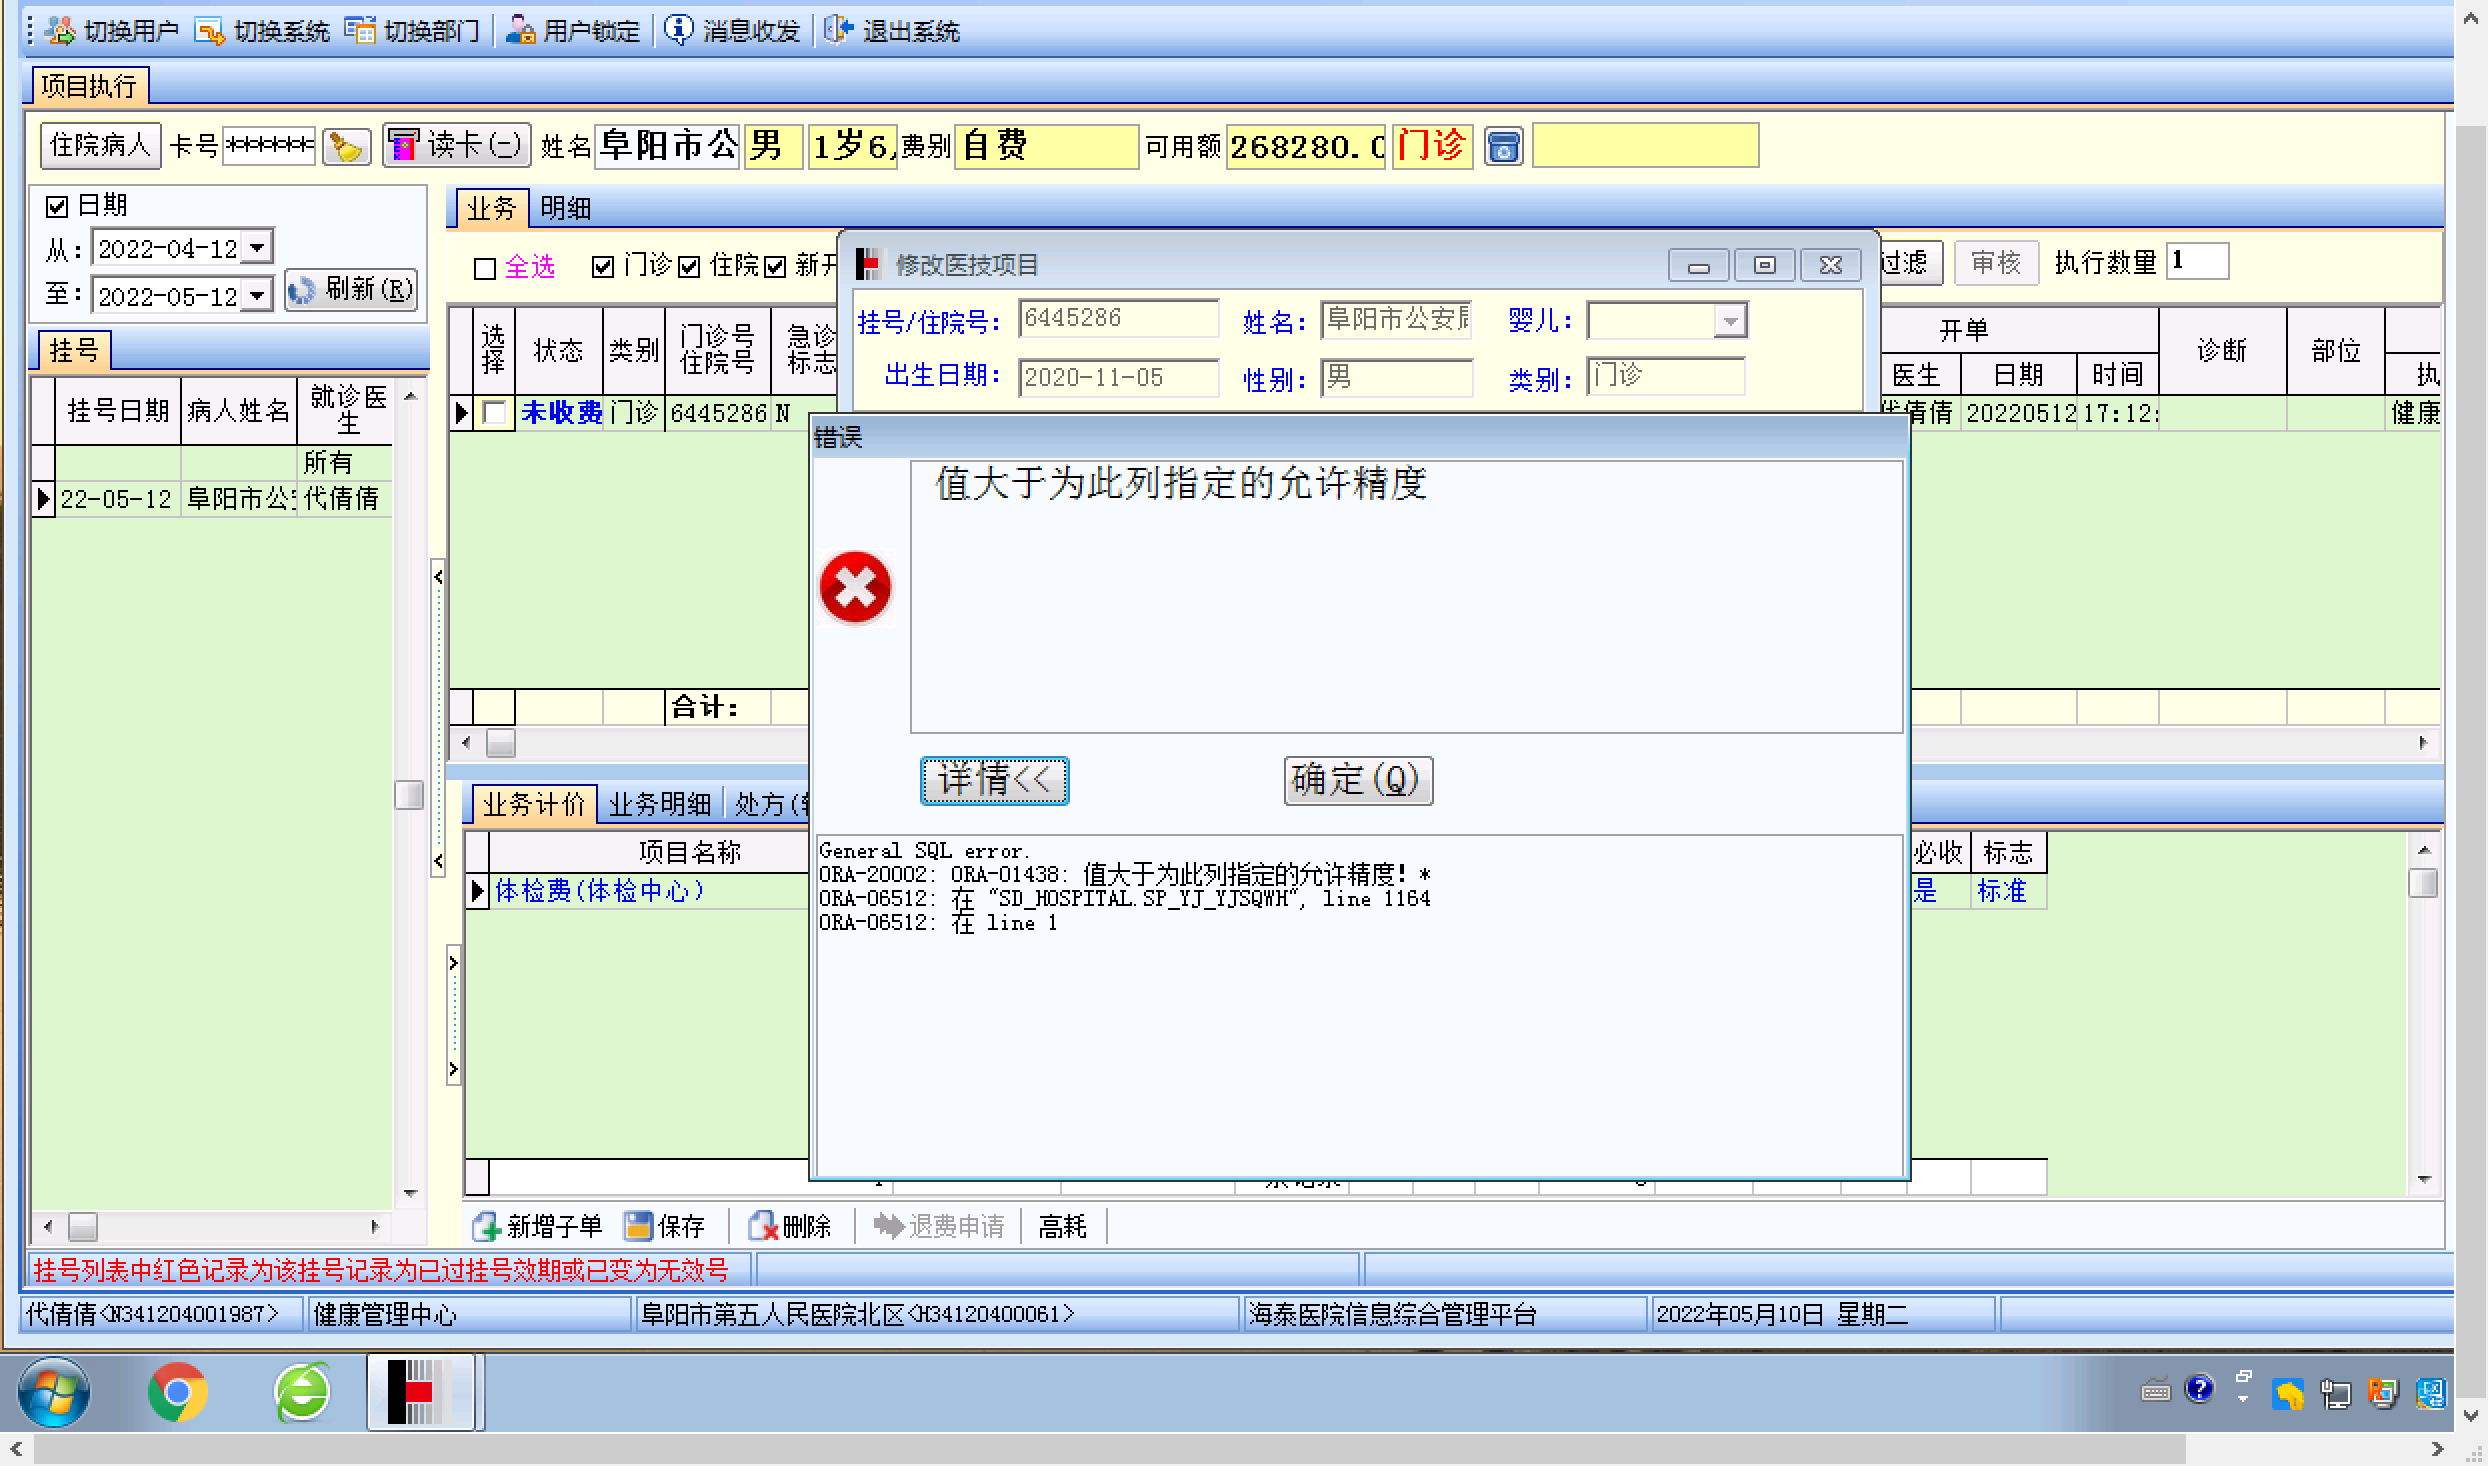Viewport: 2488px width, 1466px height.
Task: Click the 切换用户 switch user icon
Action: pos(60,31)
